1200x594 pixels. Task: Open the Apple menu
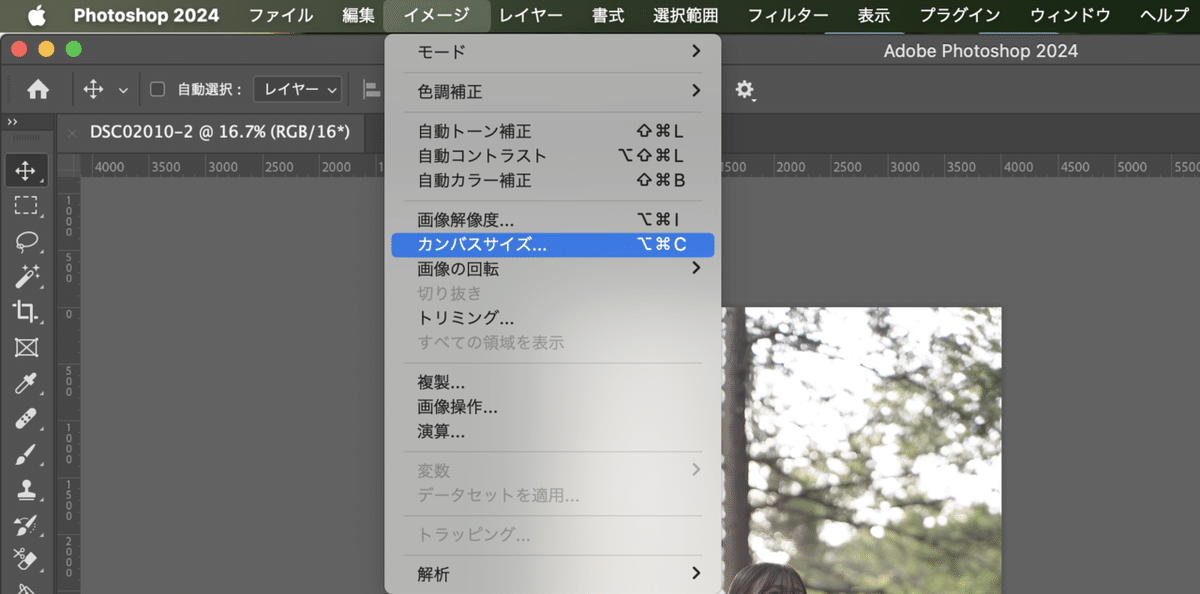(37, 15)
